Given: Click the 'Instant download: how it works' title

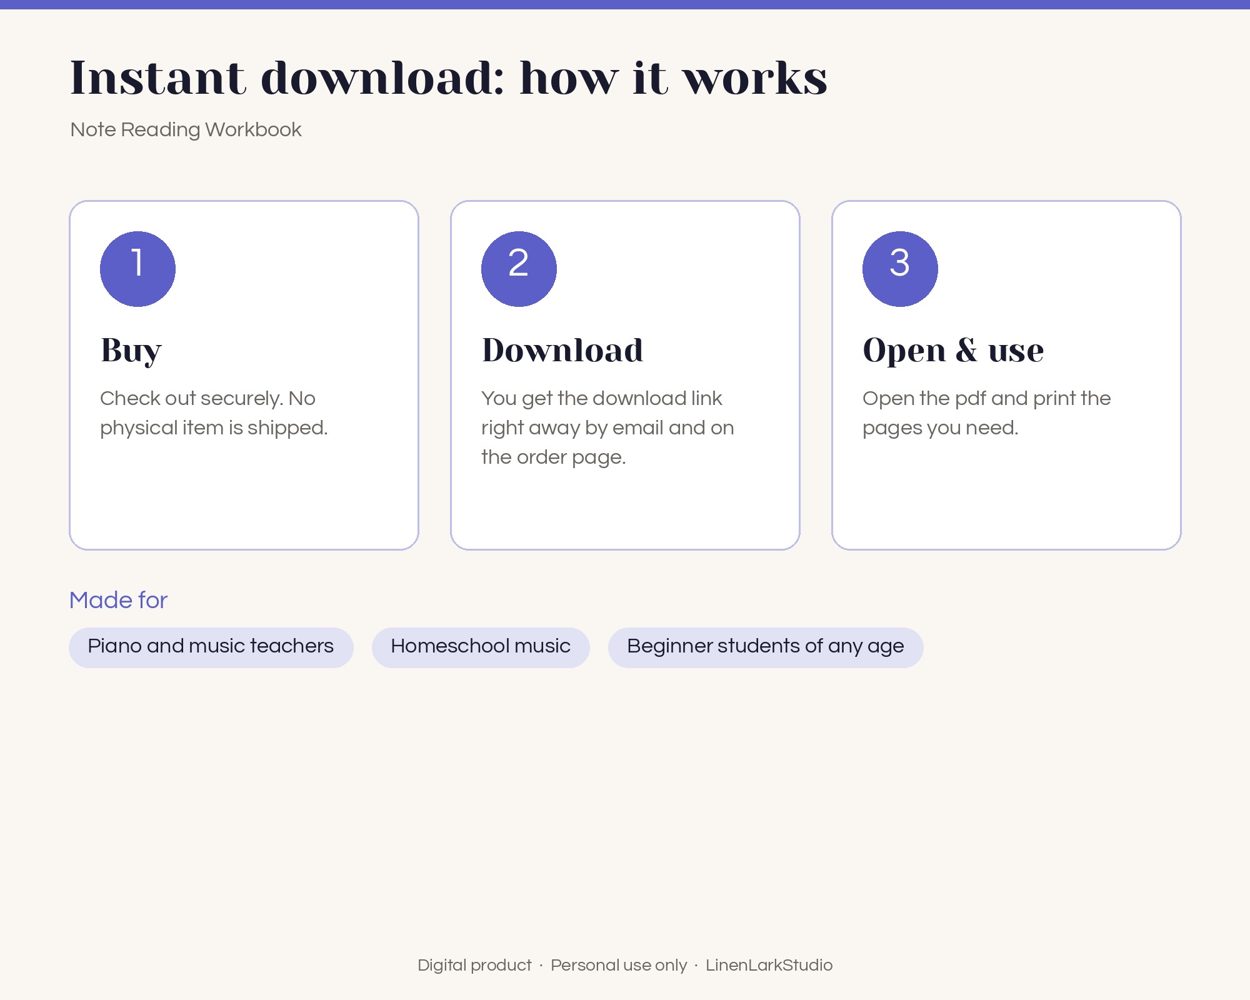Looking at the screenshot, I should [x=449, y=78].
